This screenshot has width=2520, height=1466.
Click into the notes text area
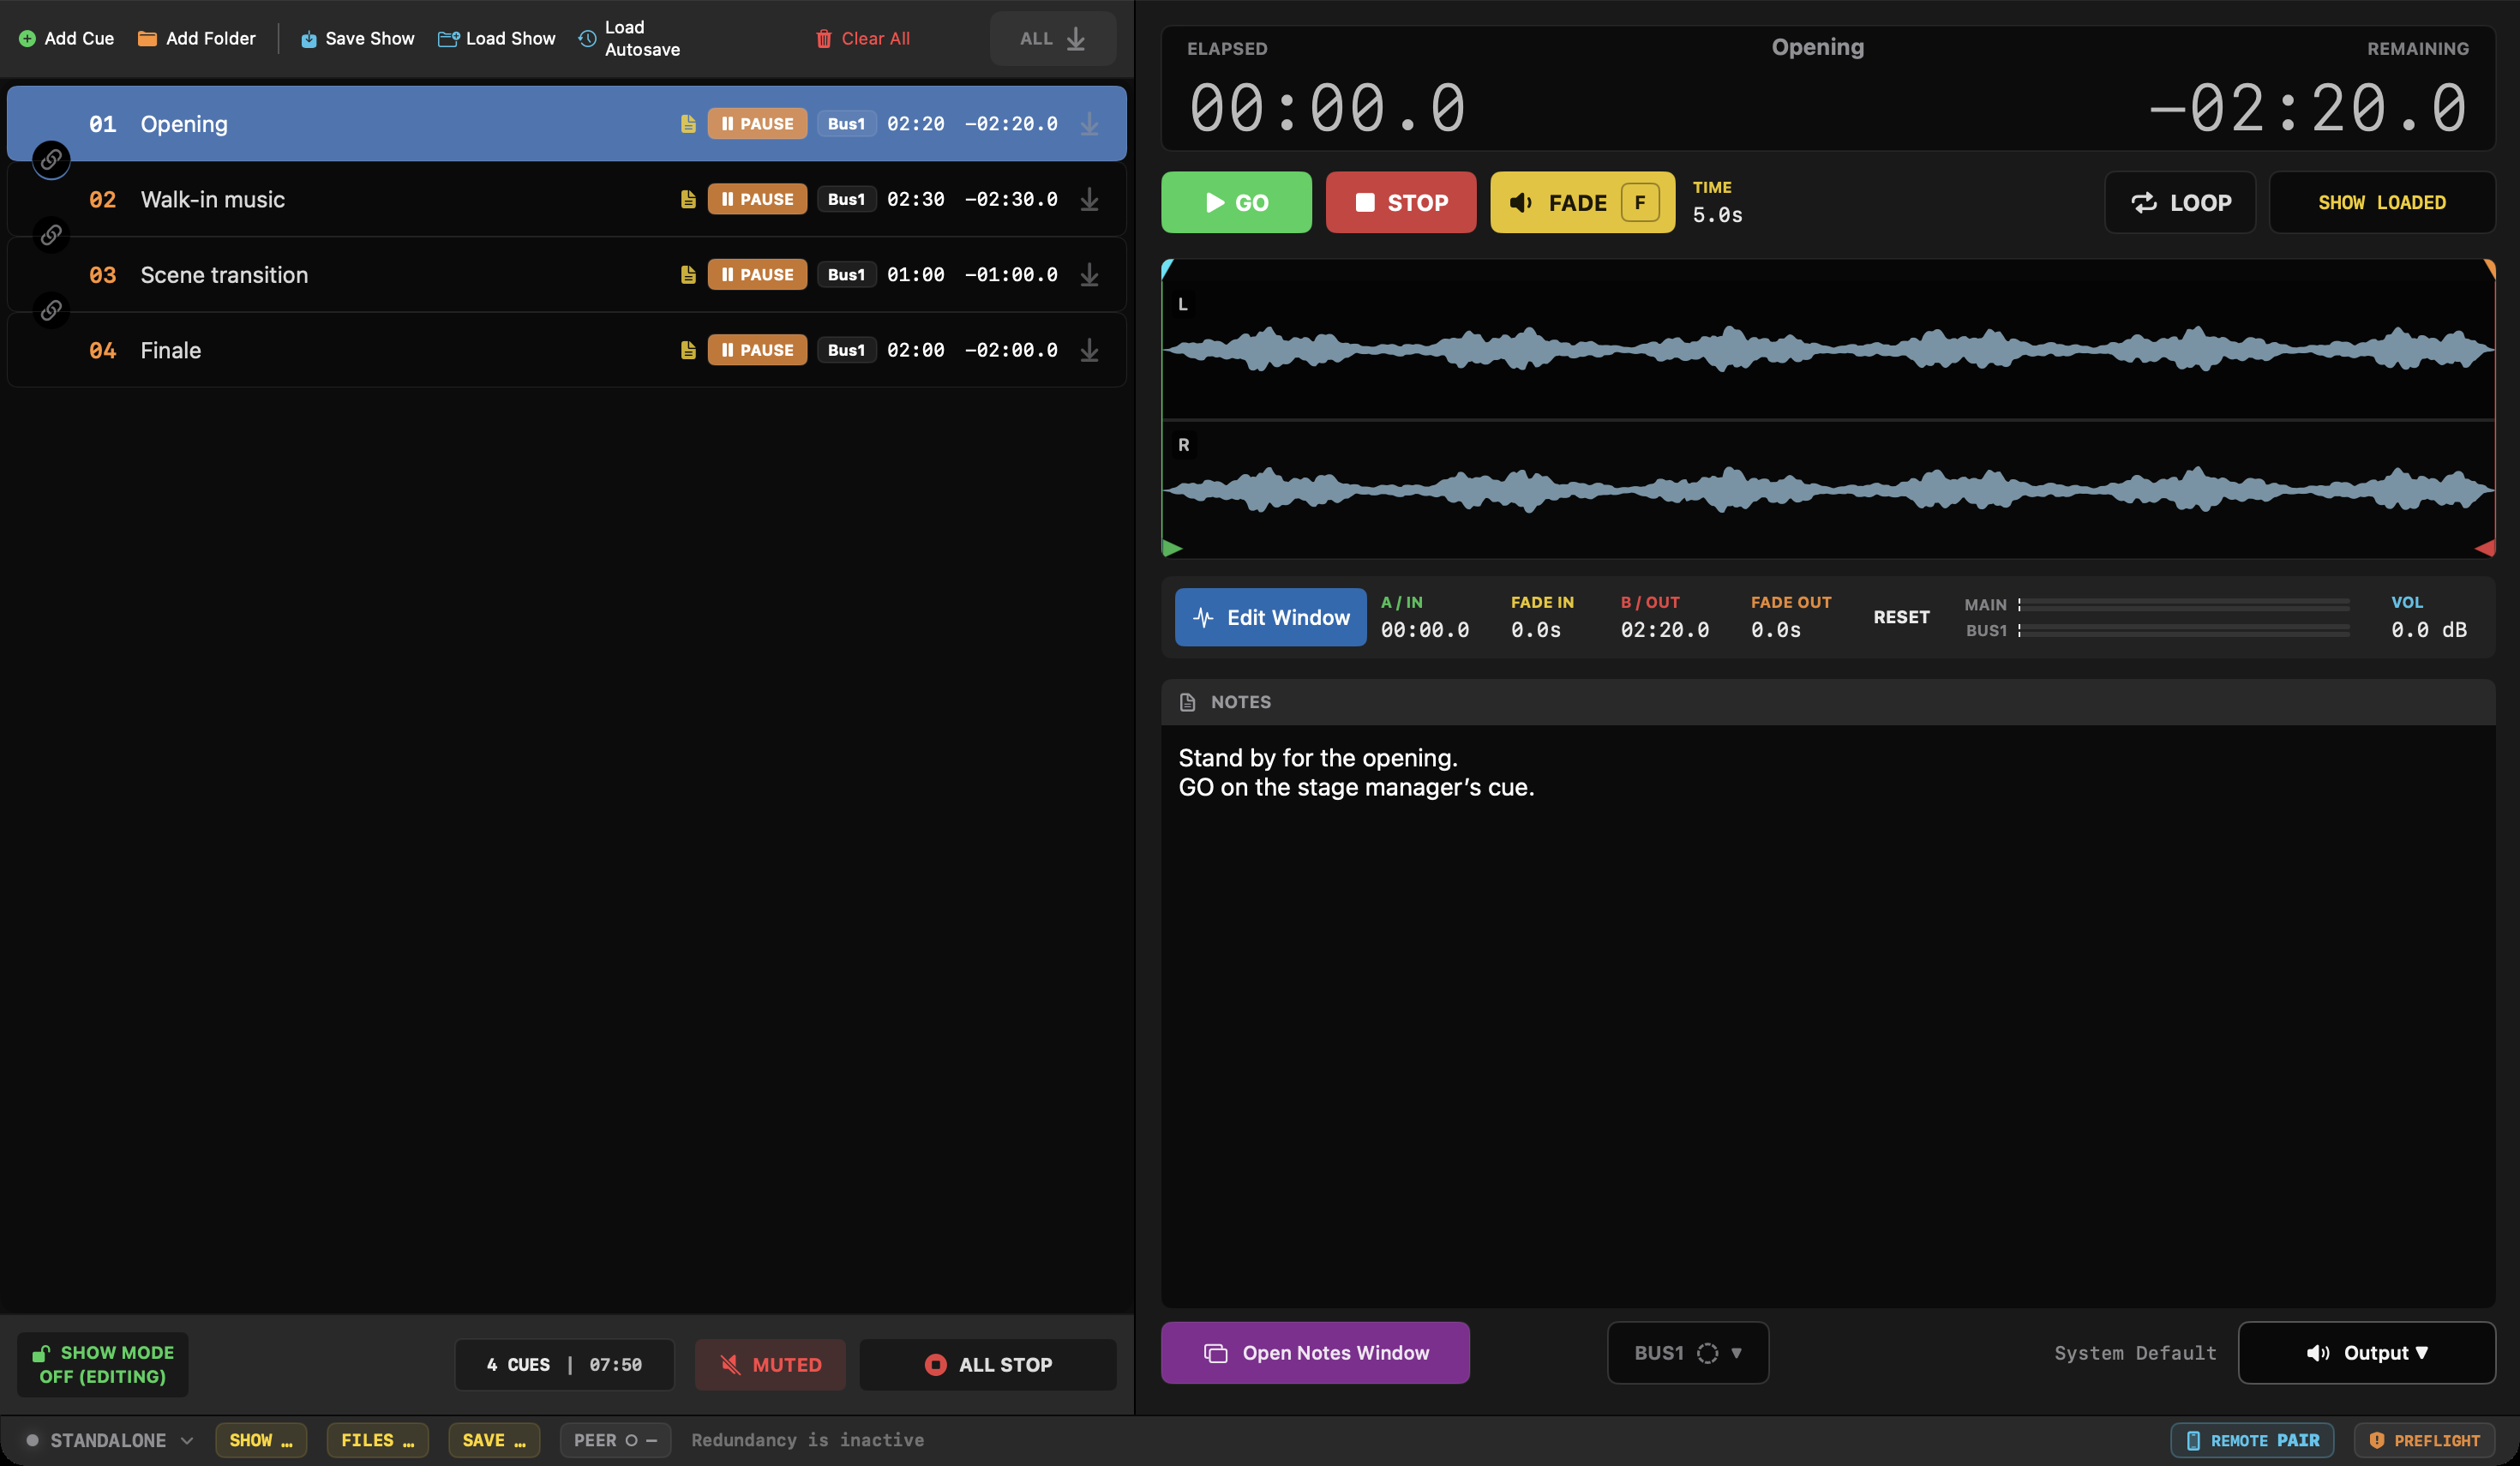tap(1828, 1015)
